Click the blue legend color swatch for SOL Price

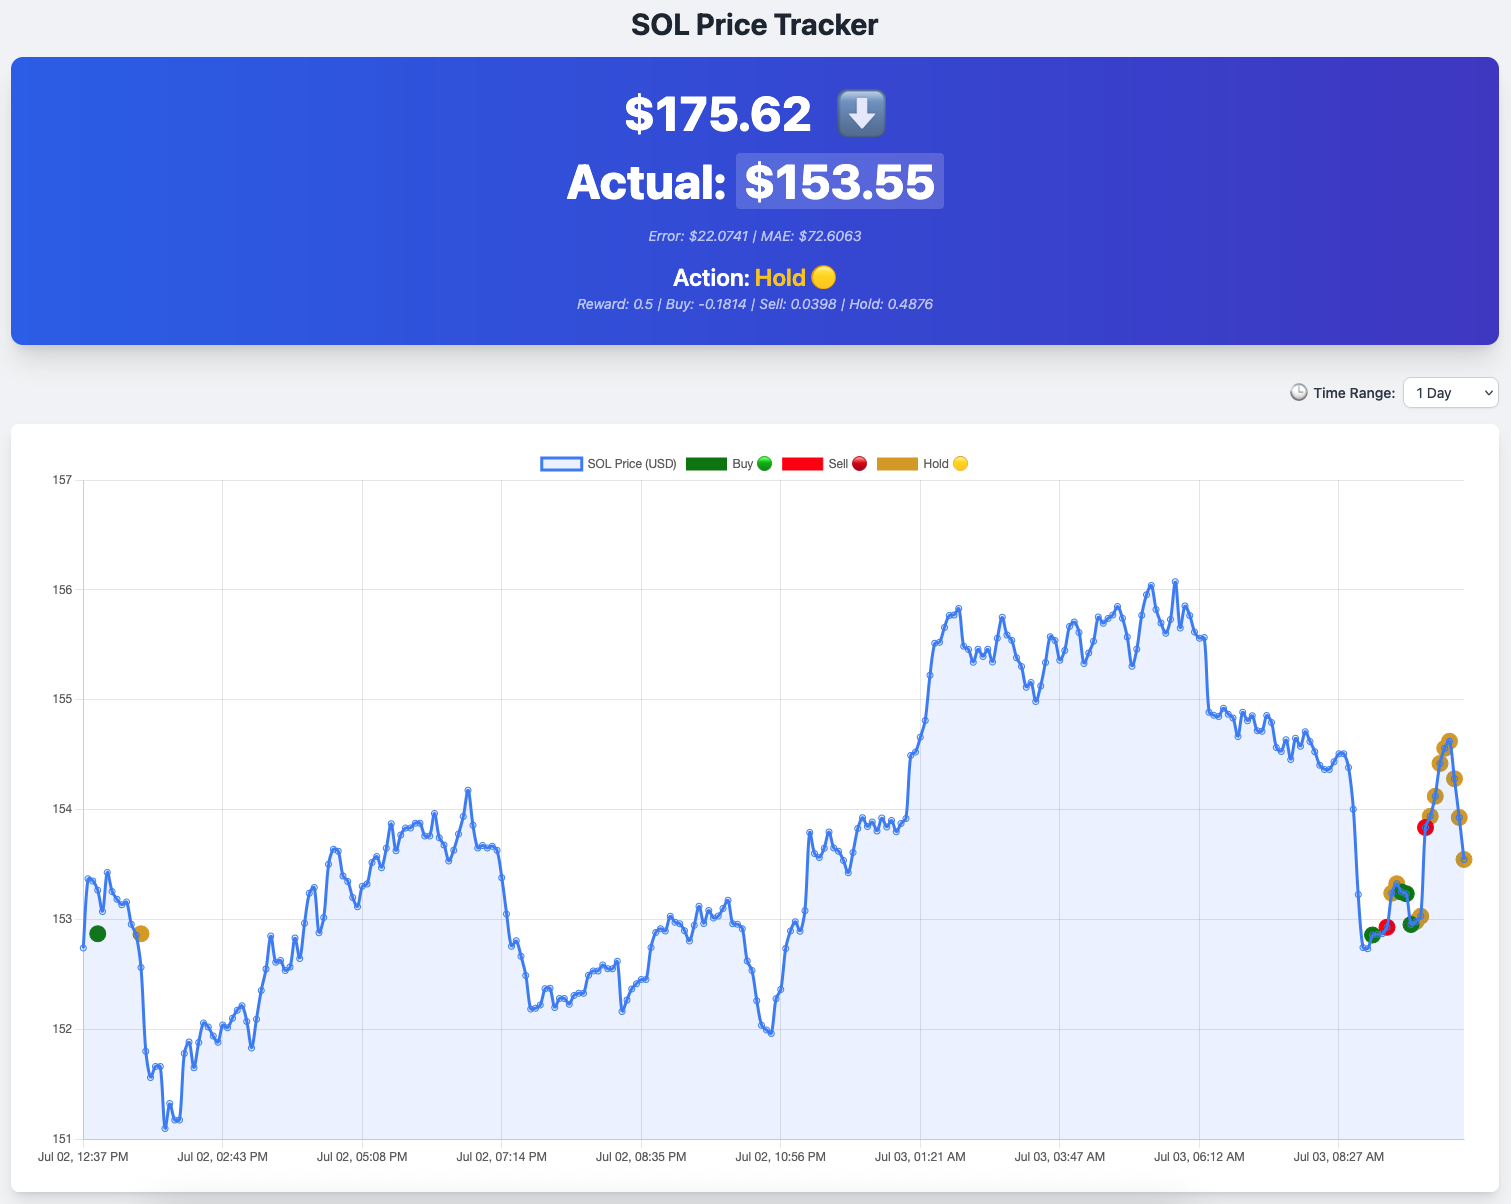pyautogui.click(x=560, y=463)
